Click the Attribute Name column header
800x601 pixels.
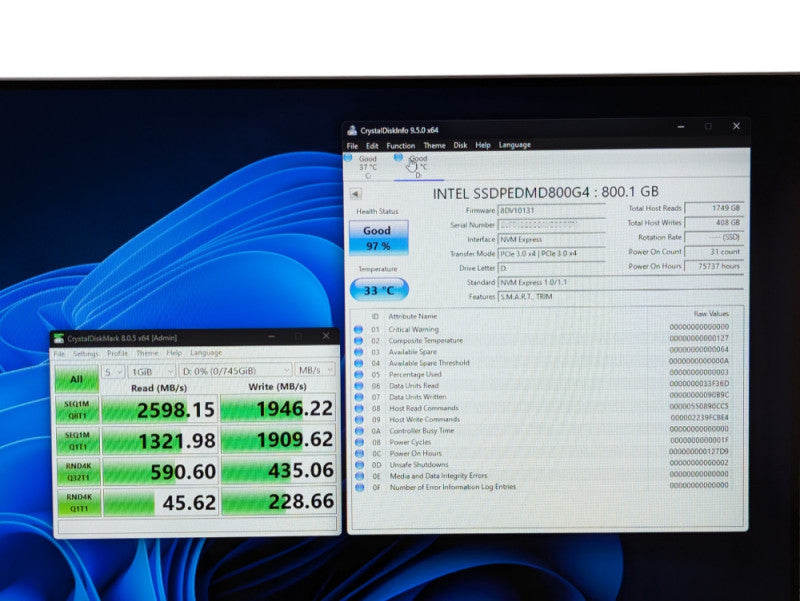click(x=412, y=316)
